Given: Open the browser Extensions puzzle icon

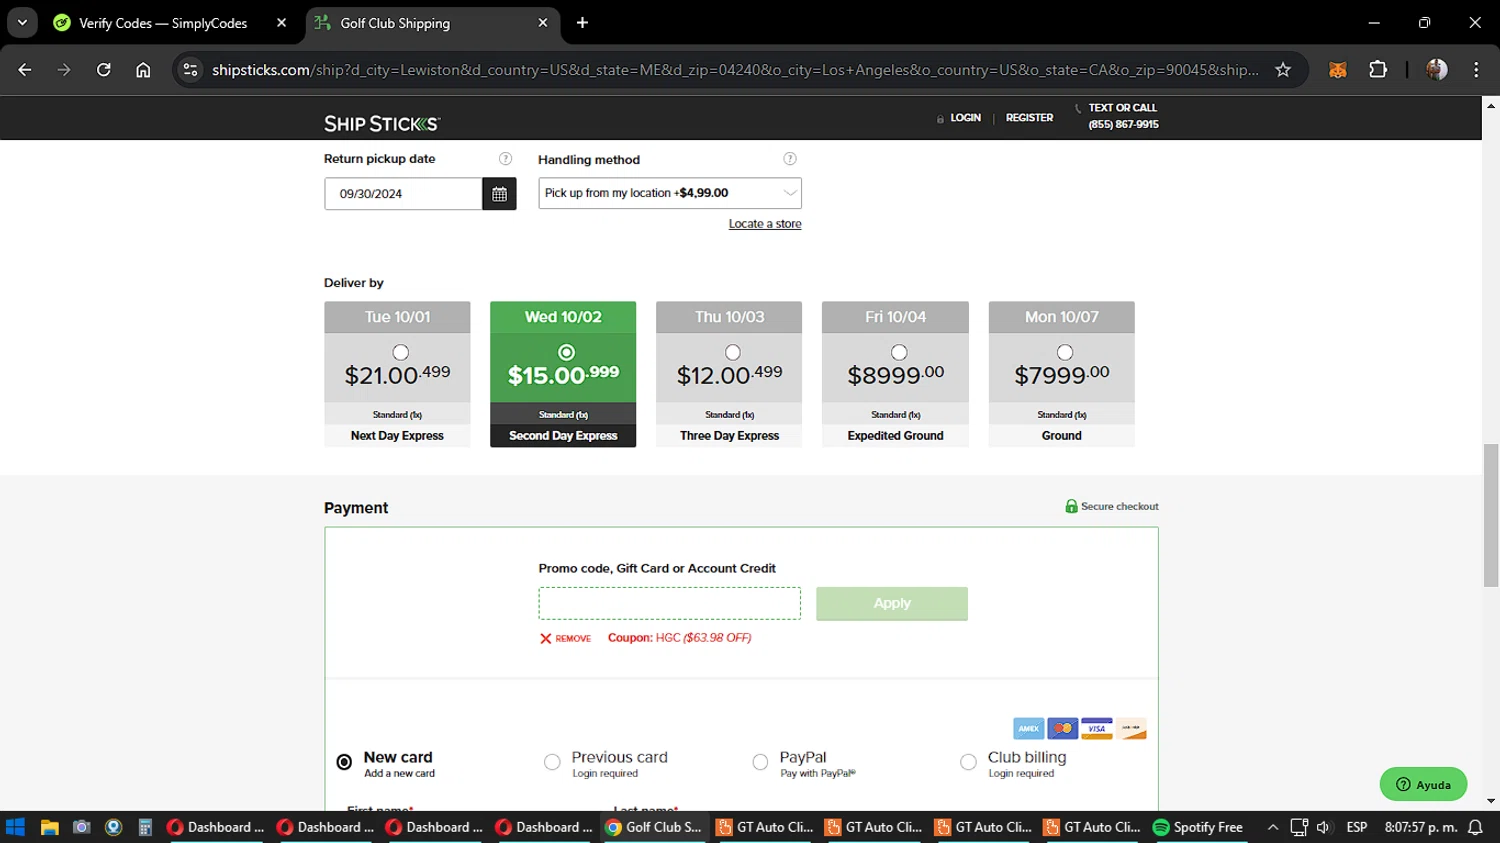Looking at the screenshot, I should coord(1378,70).
